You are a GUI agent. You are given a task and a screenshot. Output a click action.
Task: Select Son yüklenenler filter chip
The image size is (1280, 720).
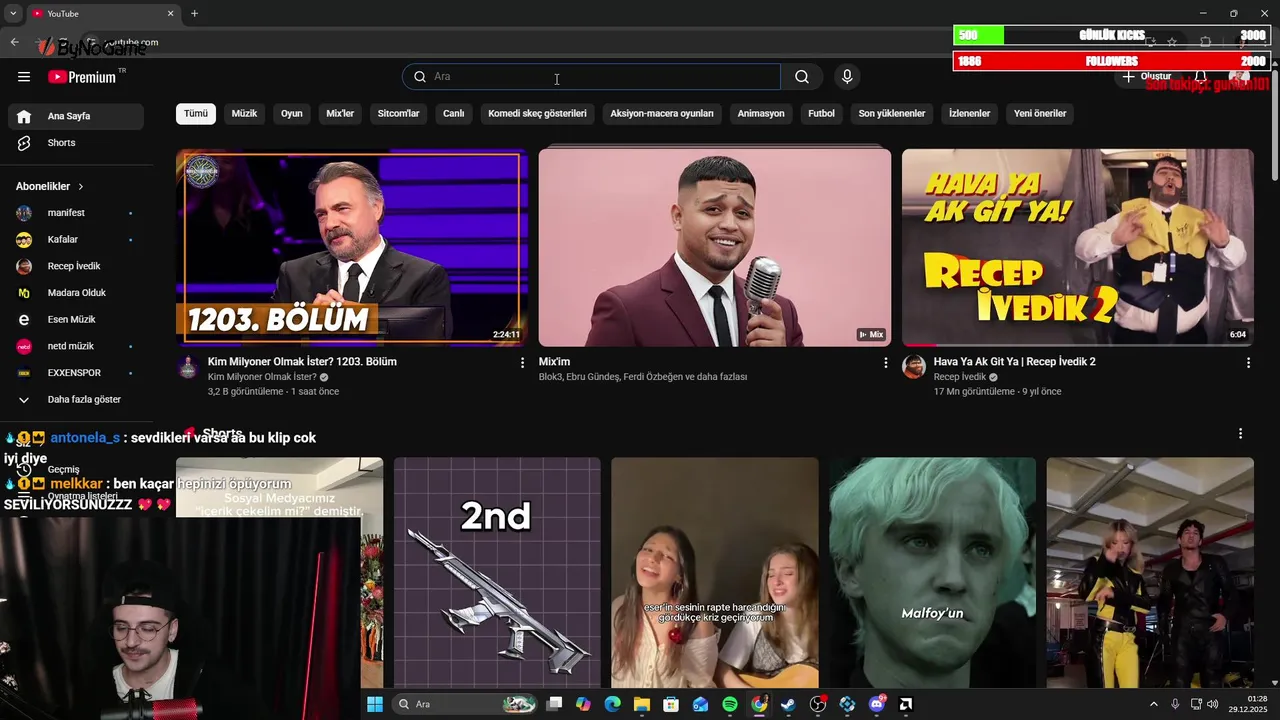coord(892,113)
